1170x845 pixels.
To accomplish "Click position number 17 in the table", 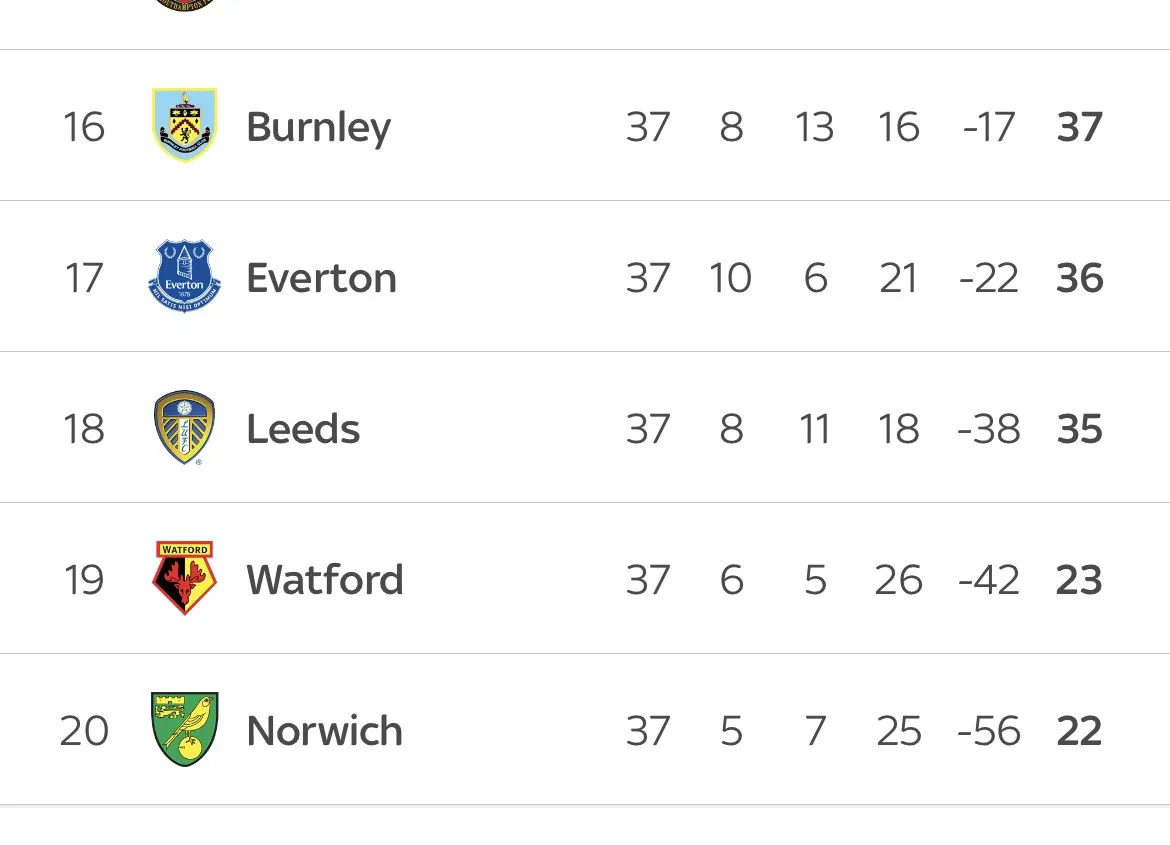I will [83, 278].
